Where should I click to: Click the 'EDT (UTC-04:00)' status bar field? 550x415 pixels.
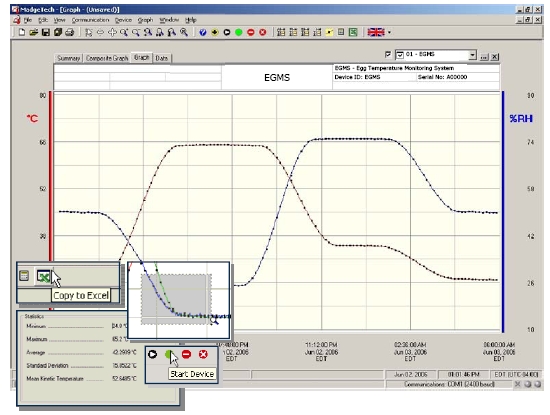[x=516, y=375]
